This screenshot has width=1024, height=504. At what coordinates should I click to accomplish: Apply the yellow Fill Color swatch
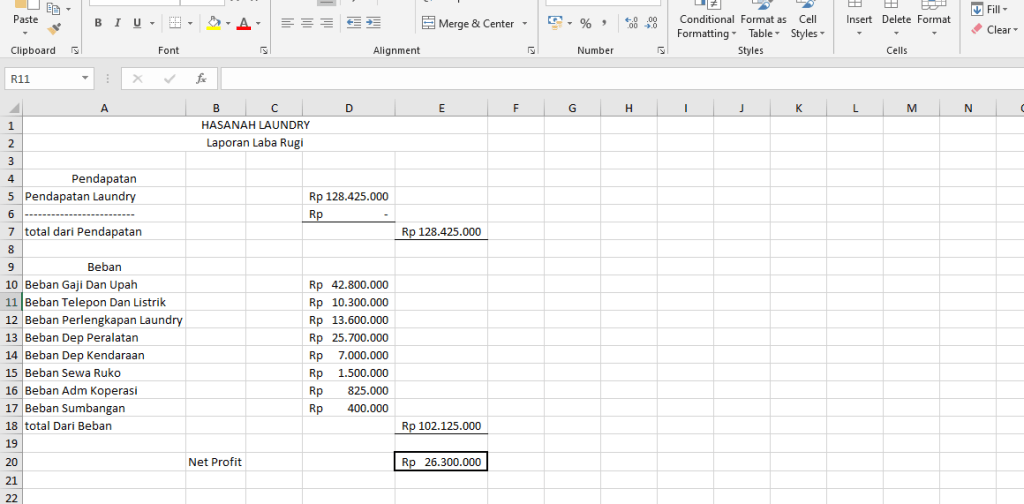[x=212, y=23]
